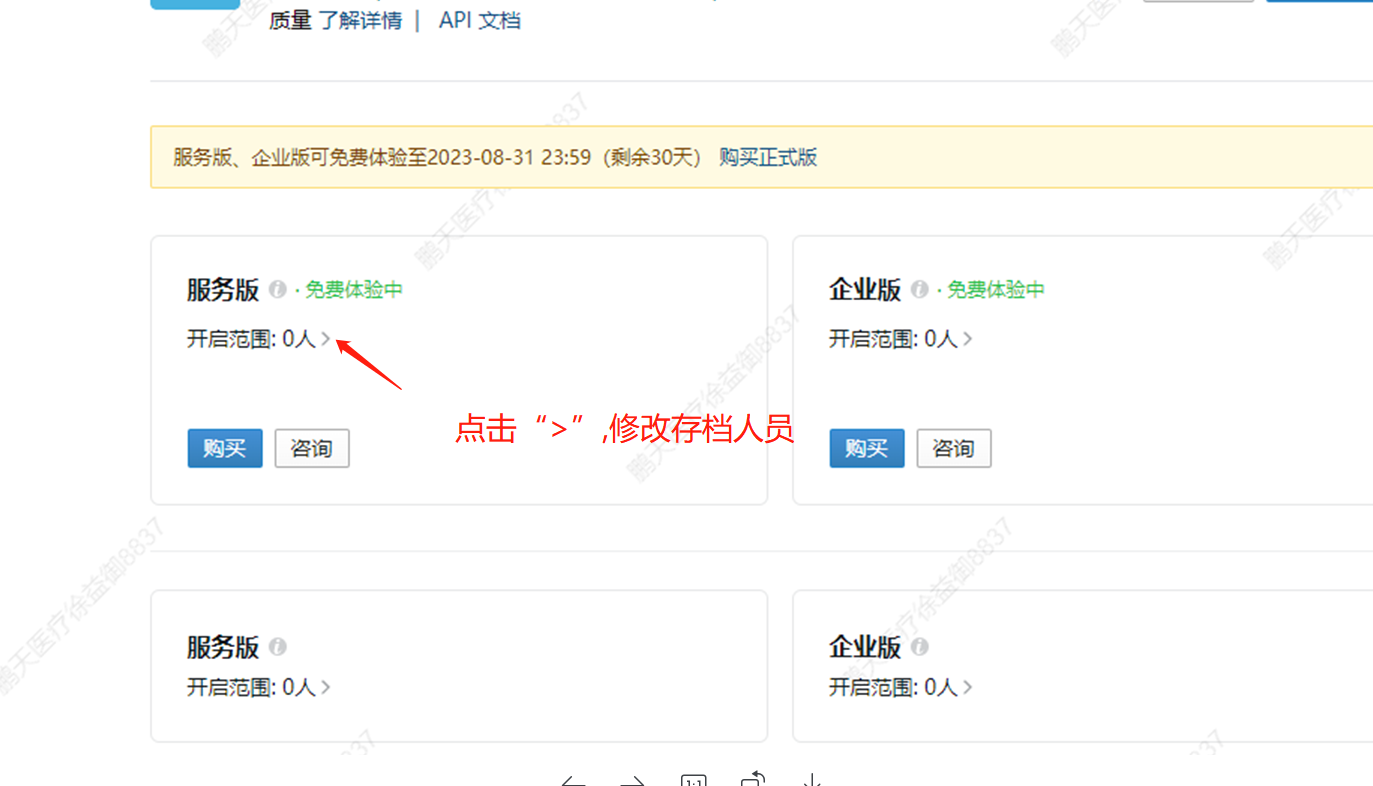This screenshot has width=1373, height=786.
Task: Go to next image with right arrow
Action: [x=632, y=781]
